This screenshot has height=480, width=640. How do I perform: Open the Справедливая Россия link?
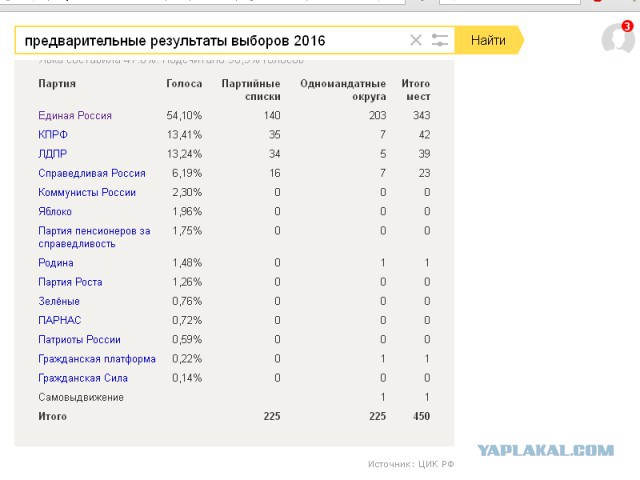pyautogui.click(x=92, y=173)
